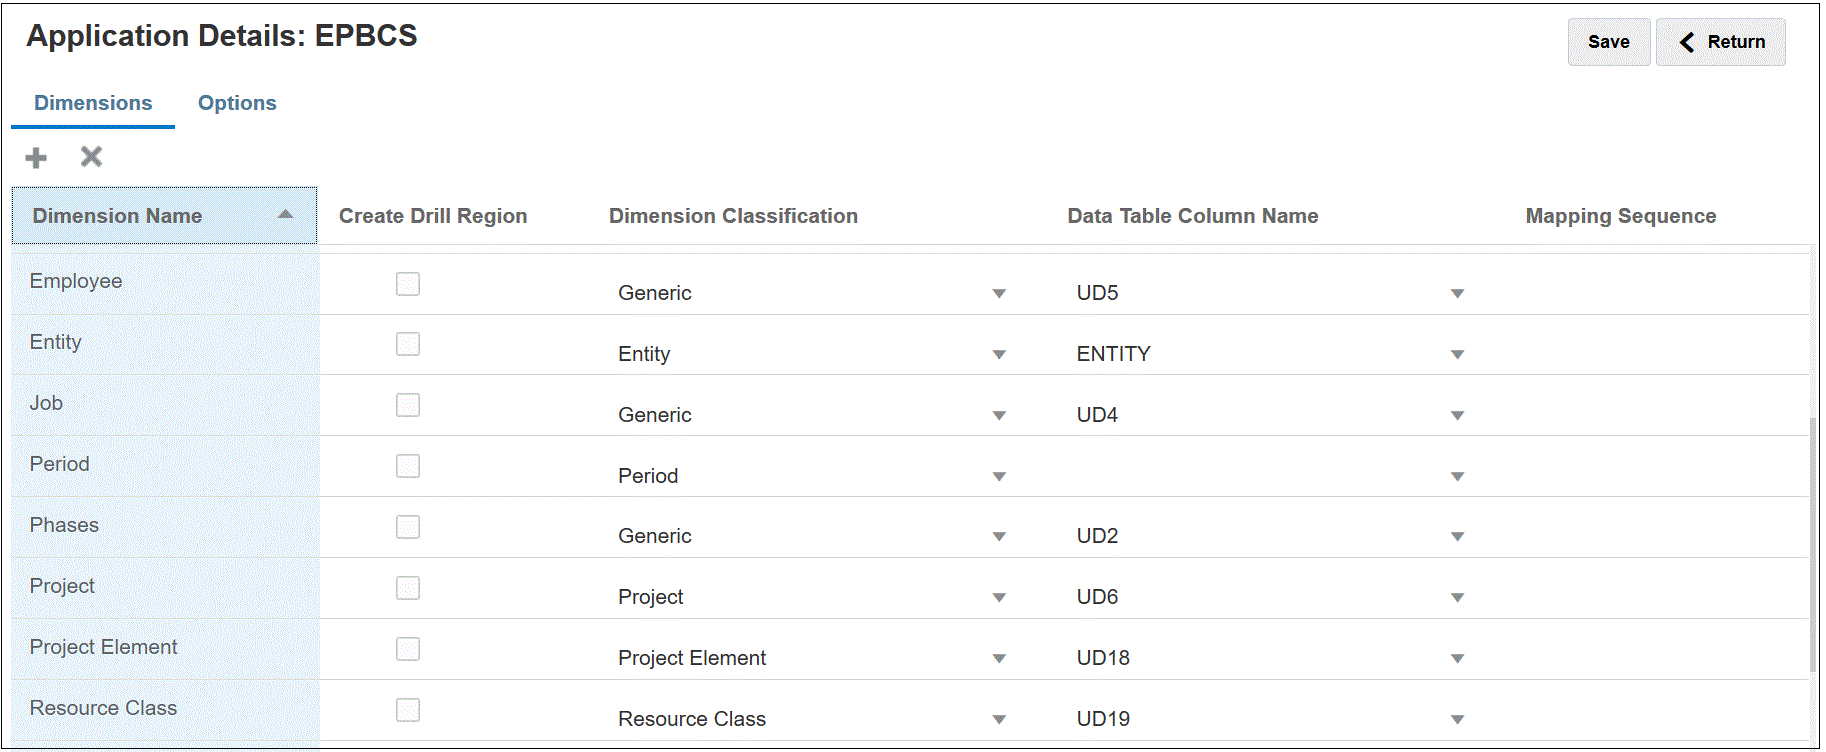Click the delete dimension X icon
The image size is (1826, 752).
pos(91,157)
